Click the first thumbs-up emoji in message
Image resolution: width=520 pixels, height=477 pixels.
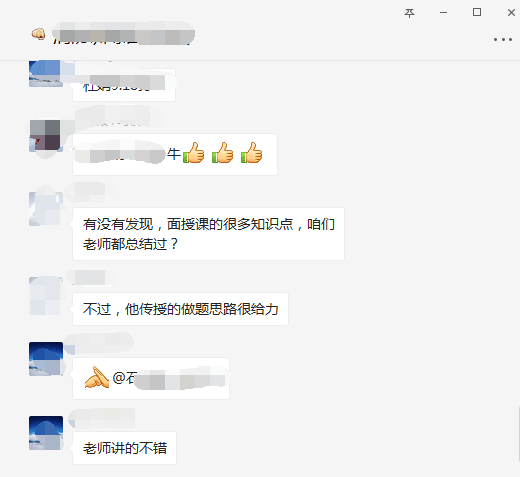[x=194, y=153]
